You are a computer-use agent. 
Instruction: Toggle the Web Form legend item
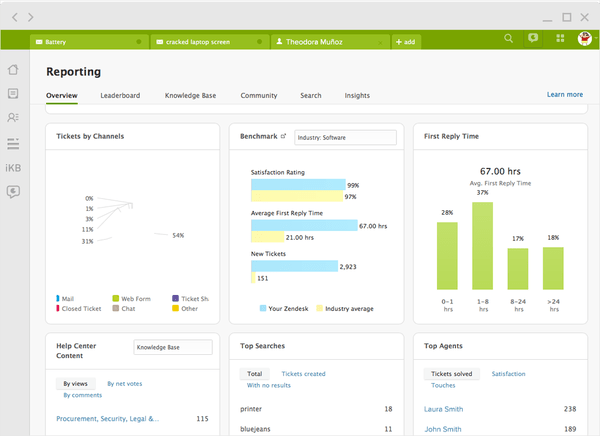click(x=132, y=299)
